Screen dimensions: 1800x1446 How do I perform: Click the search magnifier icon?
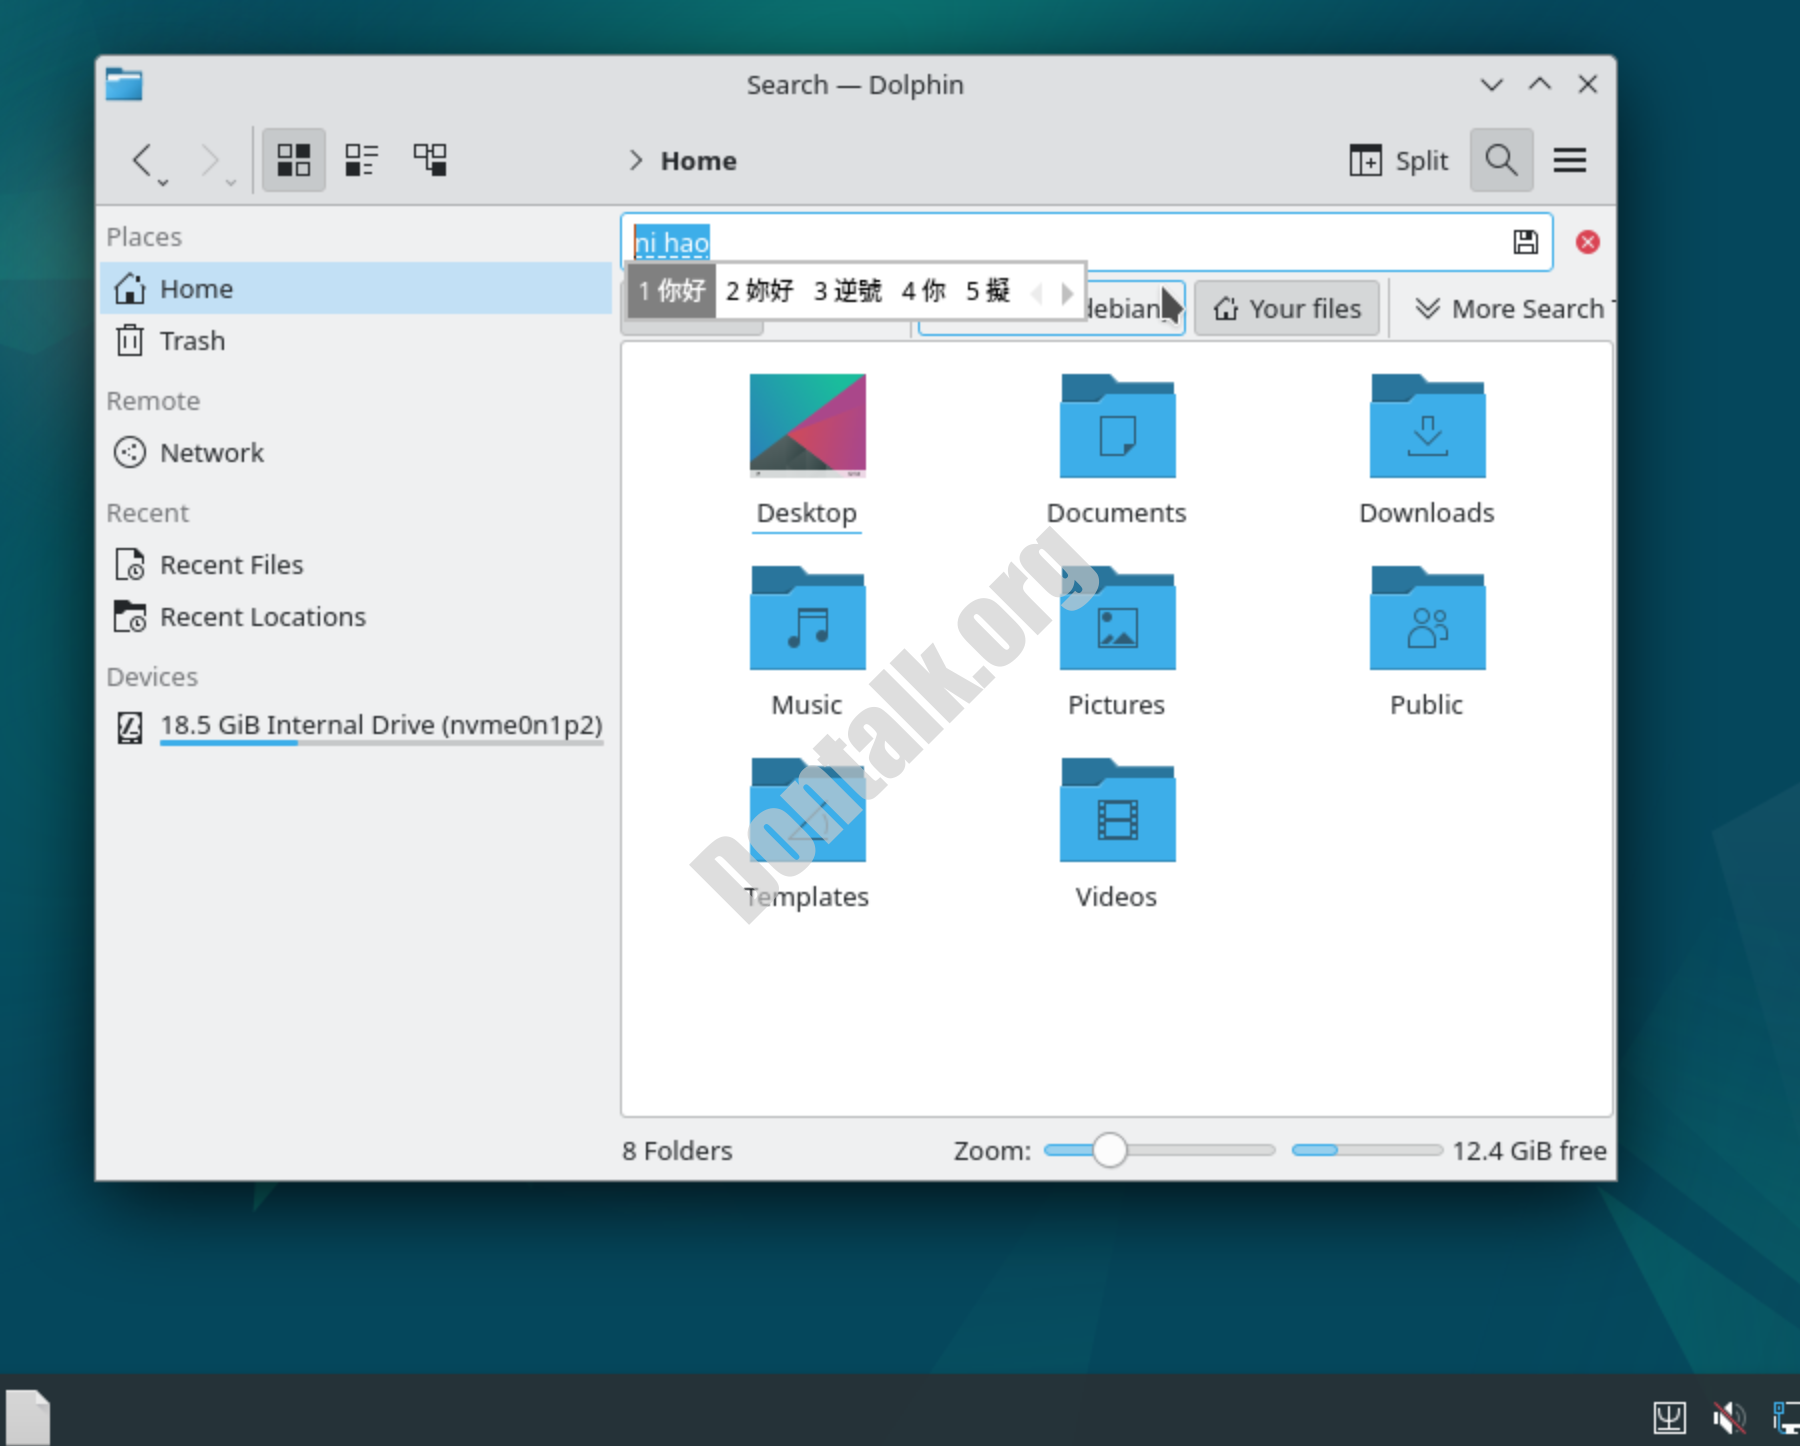coord(1501,159)
